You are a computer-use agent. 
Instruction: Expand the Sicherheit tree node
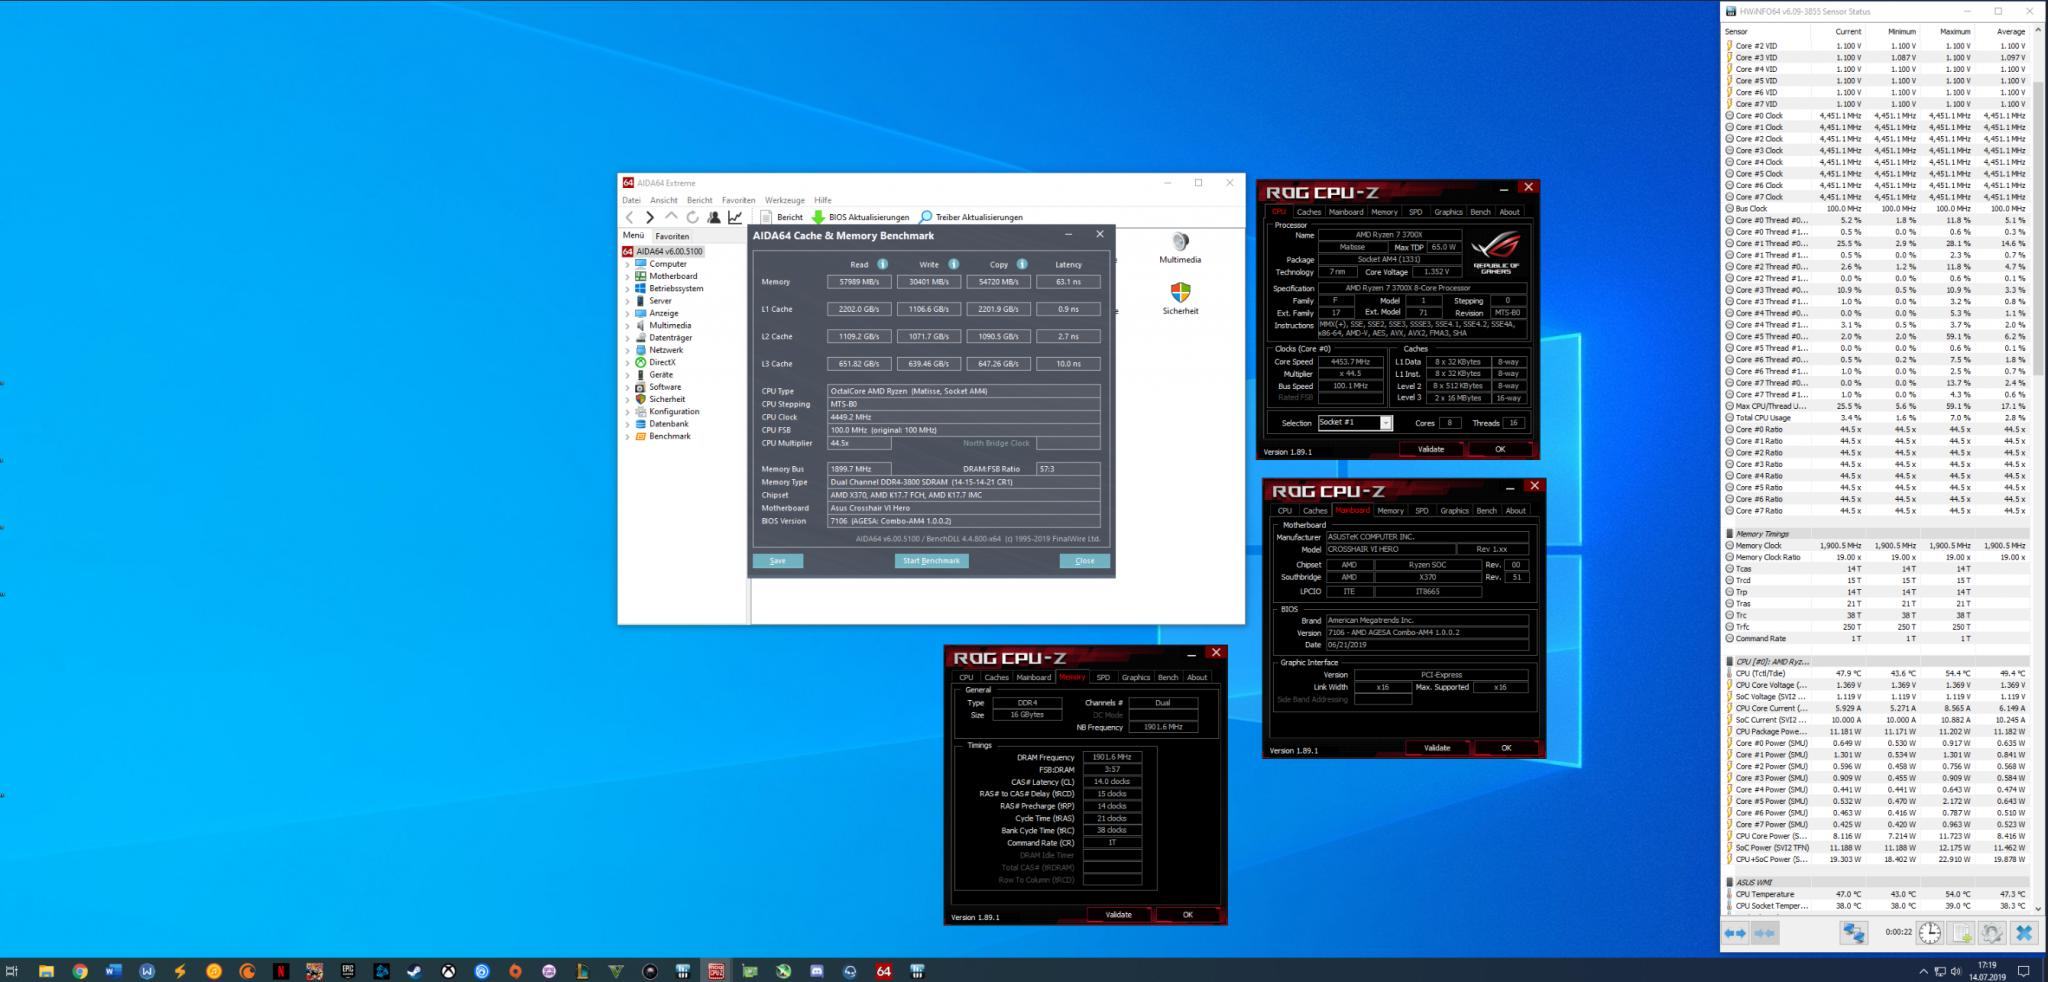coord(628,399)
